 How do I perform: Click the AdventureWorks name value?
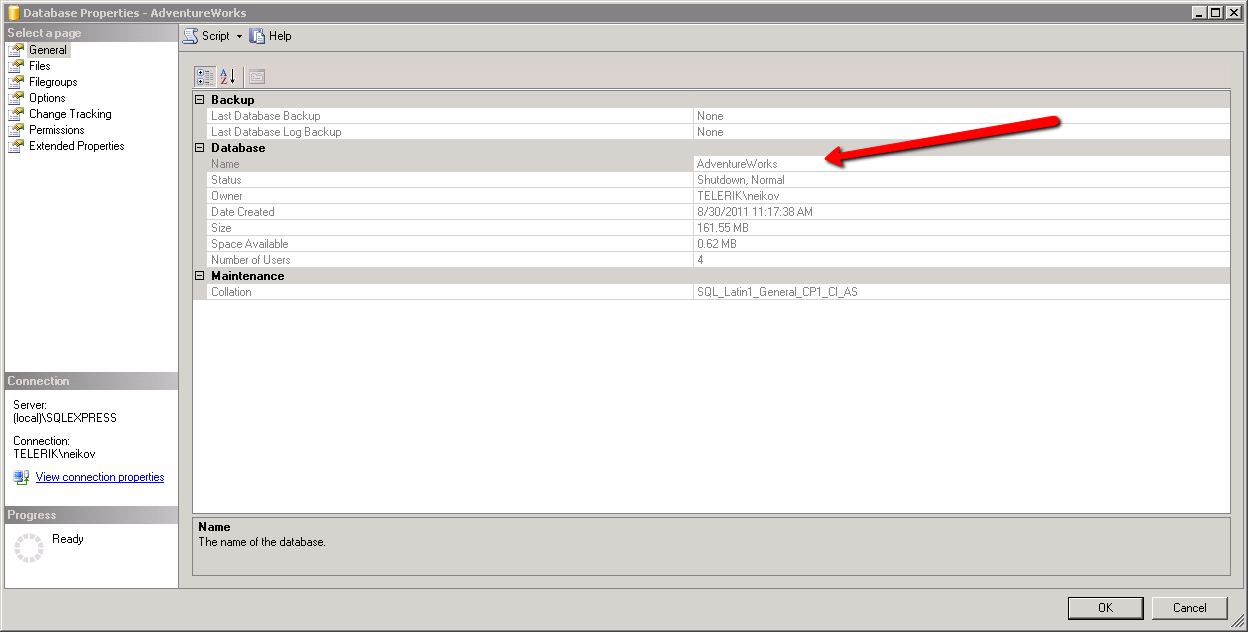point(737,164)
